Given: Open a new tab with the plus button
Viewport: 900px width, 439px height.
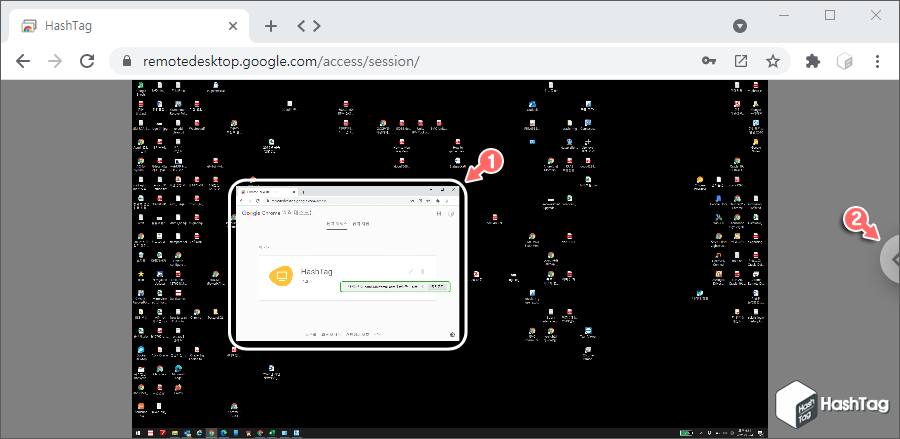Looking at the screenshot, I should (271, 26).
